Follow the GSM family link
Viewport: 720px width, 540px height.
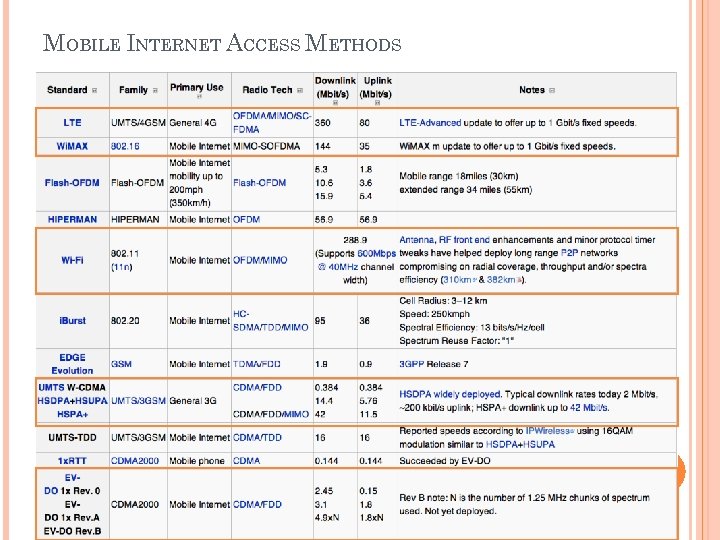(x=121, y=364)
